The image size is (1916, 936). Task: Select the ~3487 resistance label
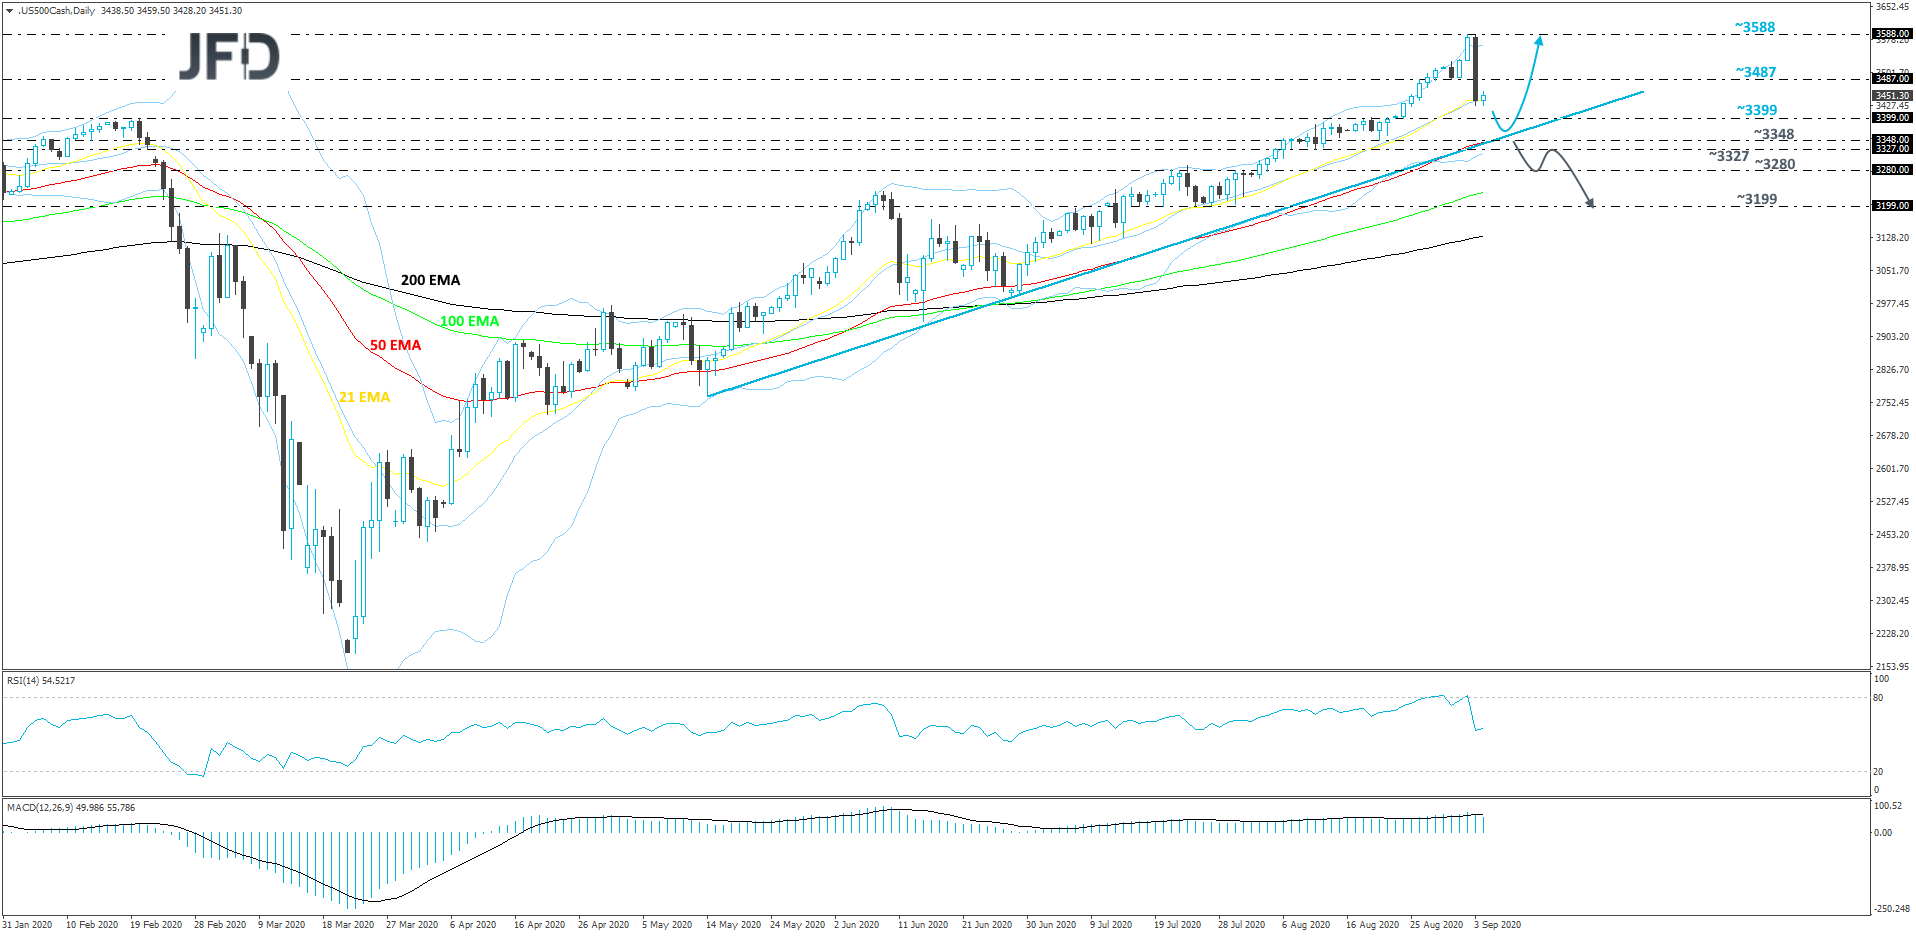tap(1755, 73)
